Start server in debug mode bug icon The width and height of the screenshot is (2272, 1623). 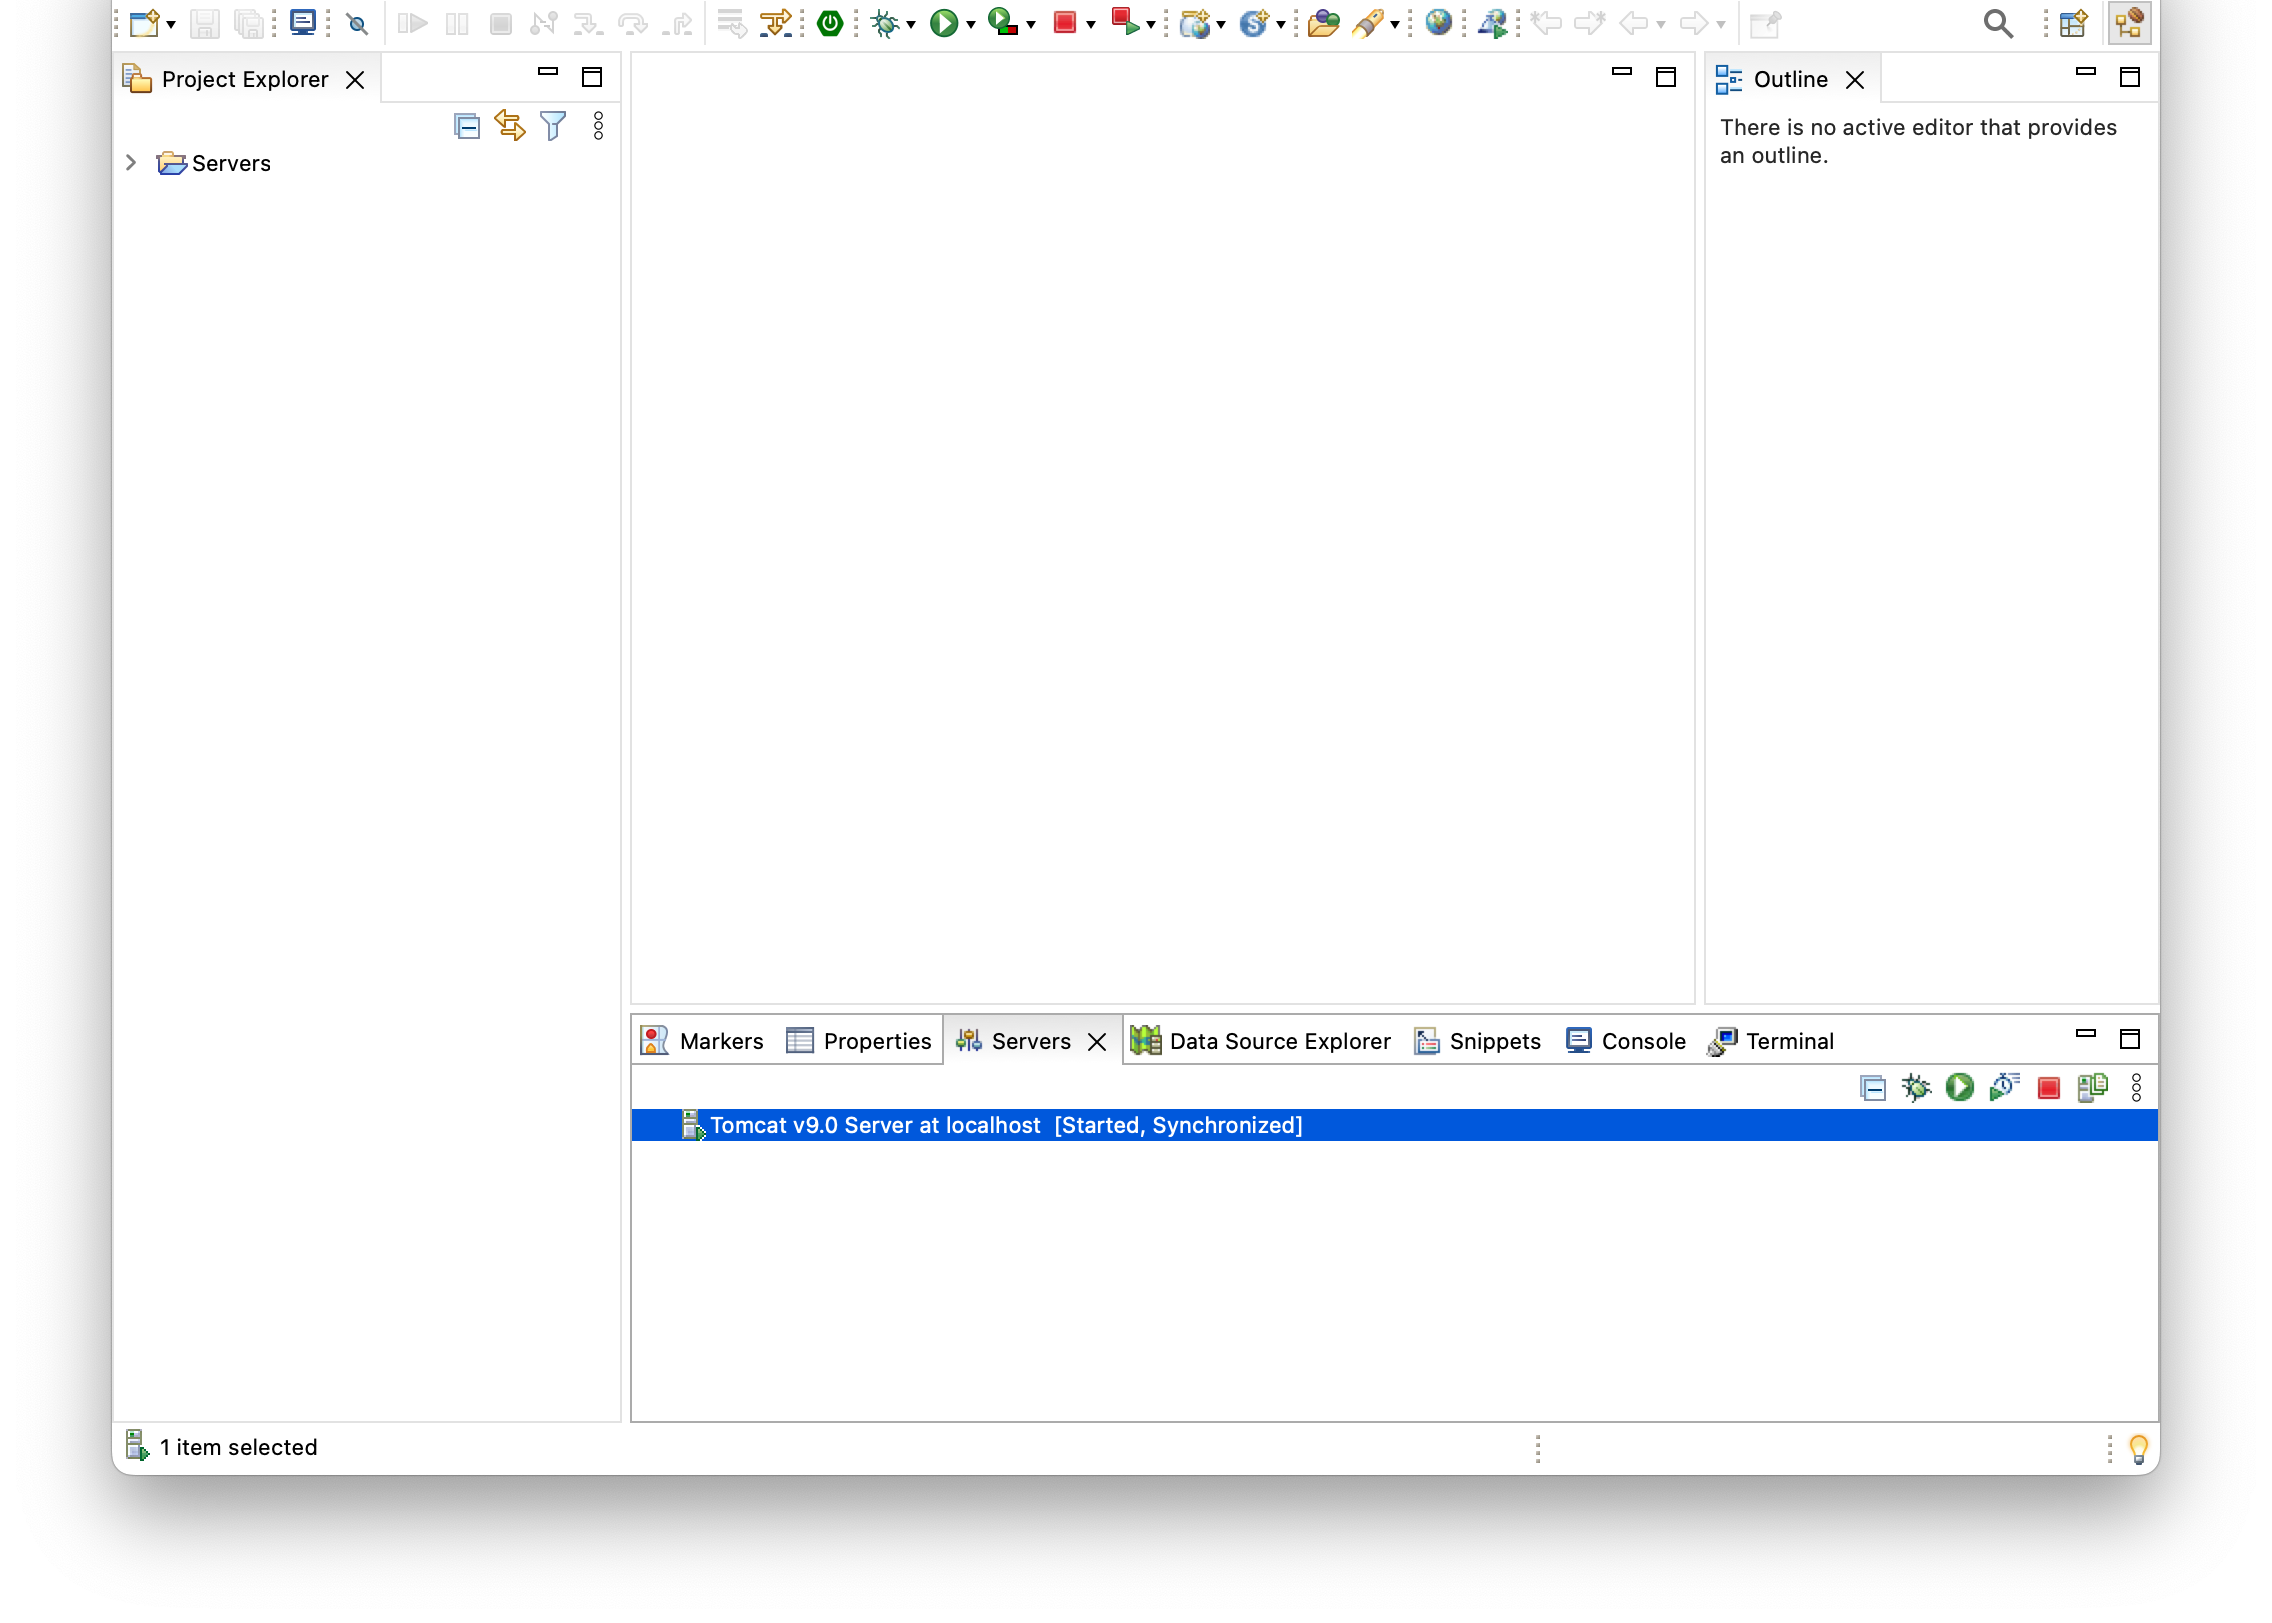click(x=1916, y=1088)
